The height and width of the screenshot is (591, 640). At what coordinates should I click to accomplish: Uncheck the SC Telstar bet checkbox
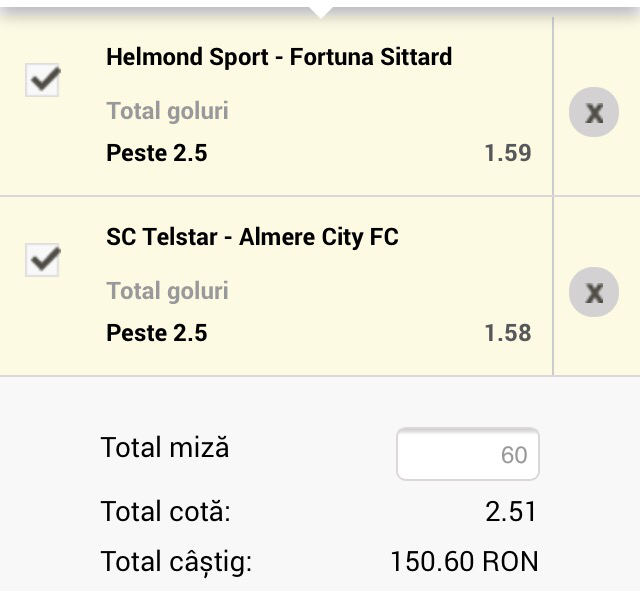[x=42, y=261]
